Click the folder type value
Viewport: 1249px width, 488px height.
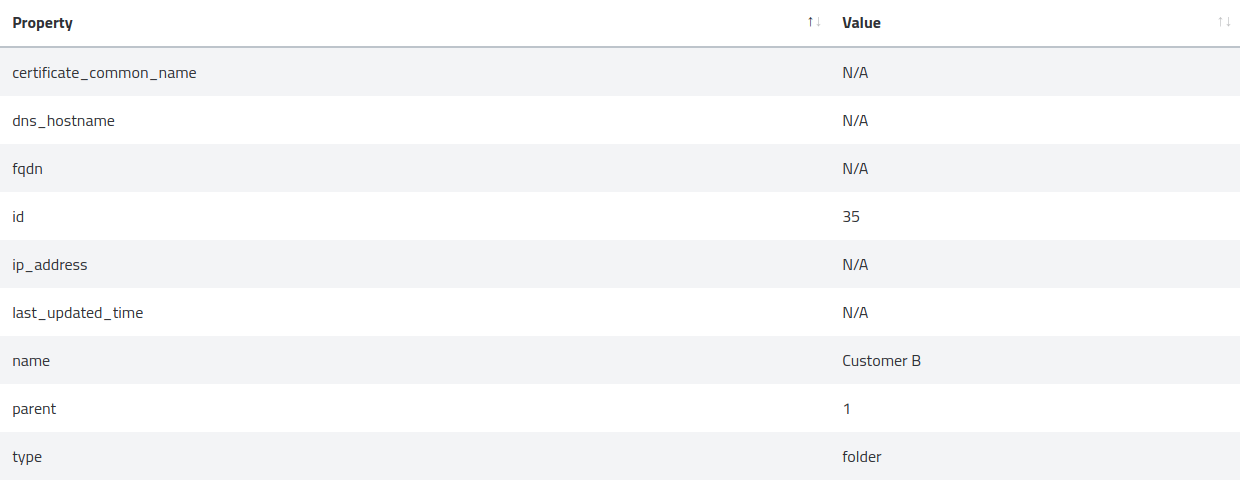tap(861, 456)
